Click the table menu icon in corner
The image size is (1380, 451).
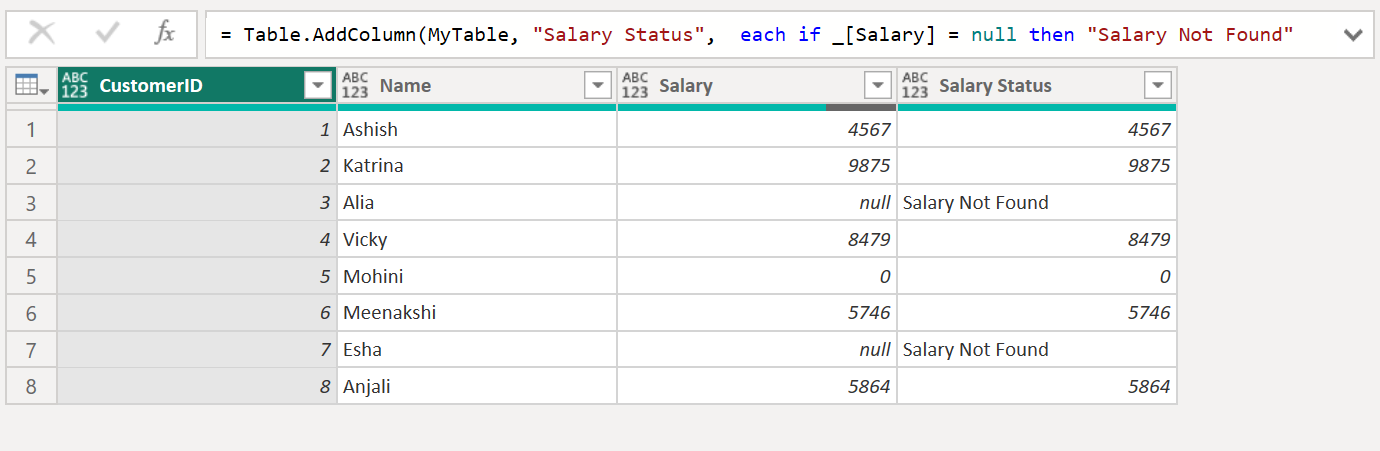click(31, 87)
